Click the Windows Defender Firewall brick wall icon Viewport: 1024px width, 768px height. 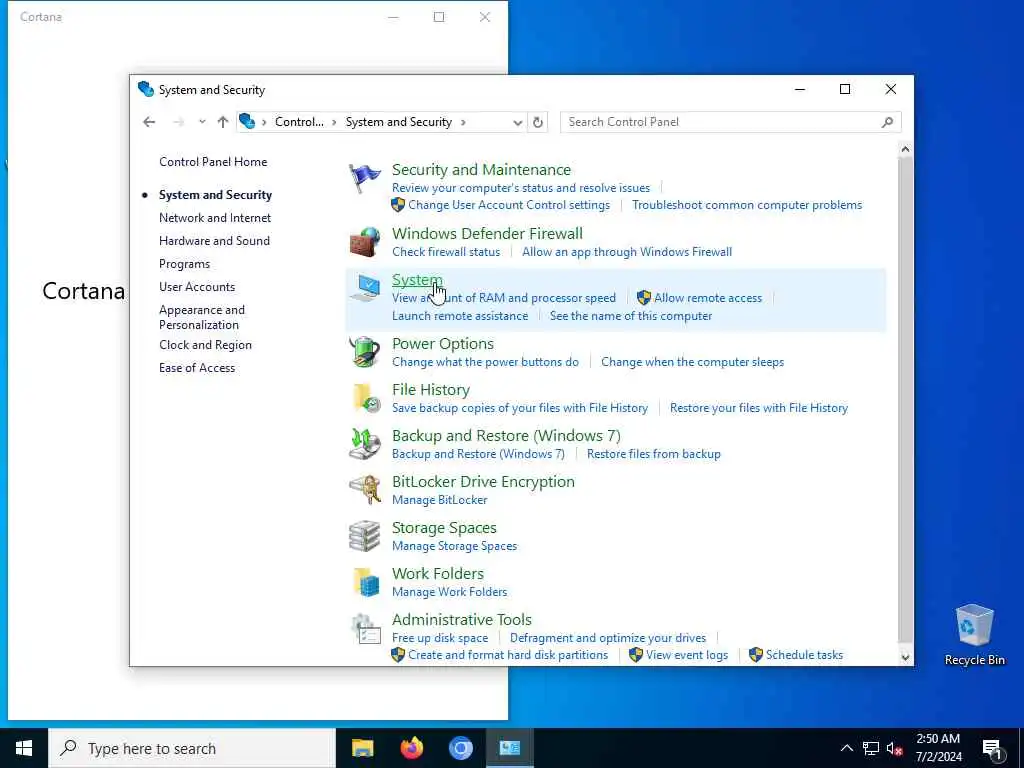(x=364, y=242)
